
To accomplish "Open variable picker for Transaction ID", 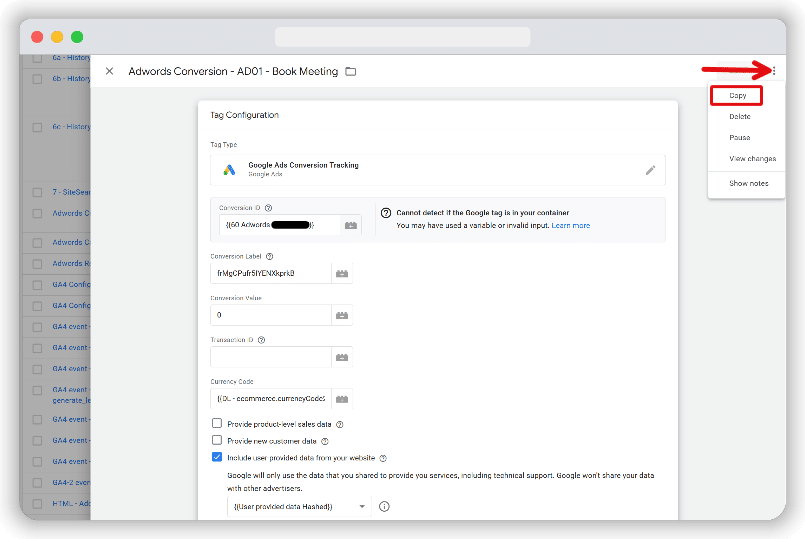I will tap(342, 357).
